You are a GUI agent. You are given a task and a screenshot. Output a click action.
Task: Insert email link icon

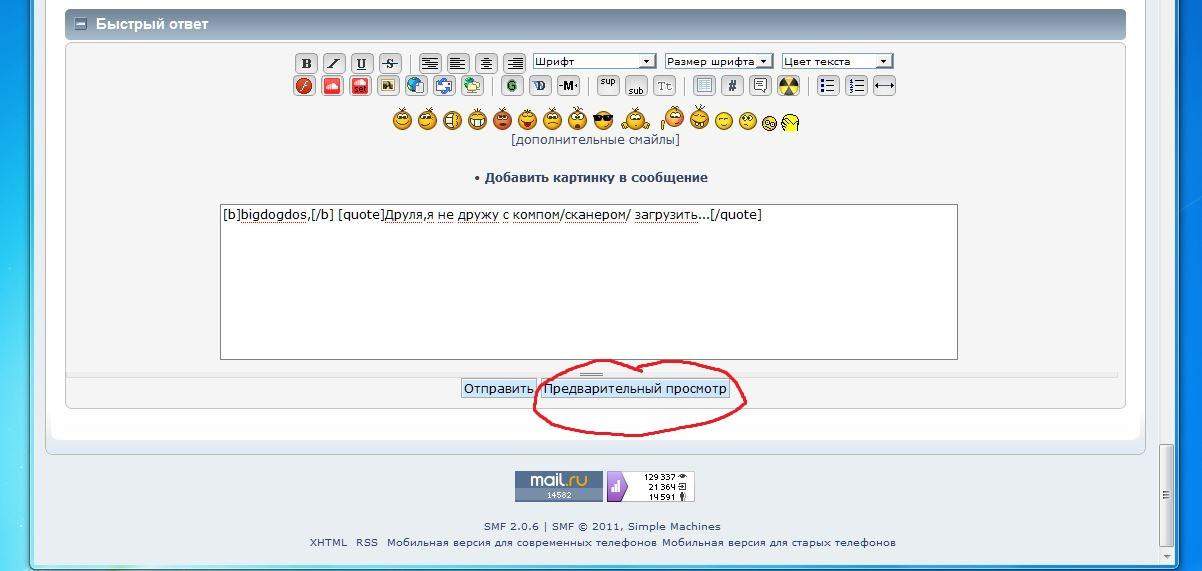tap(472, 86)
